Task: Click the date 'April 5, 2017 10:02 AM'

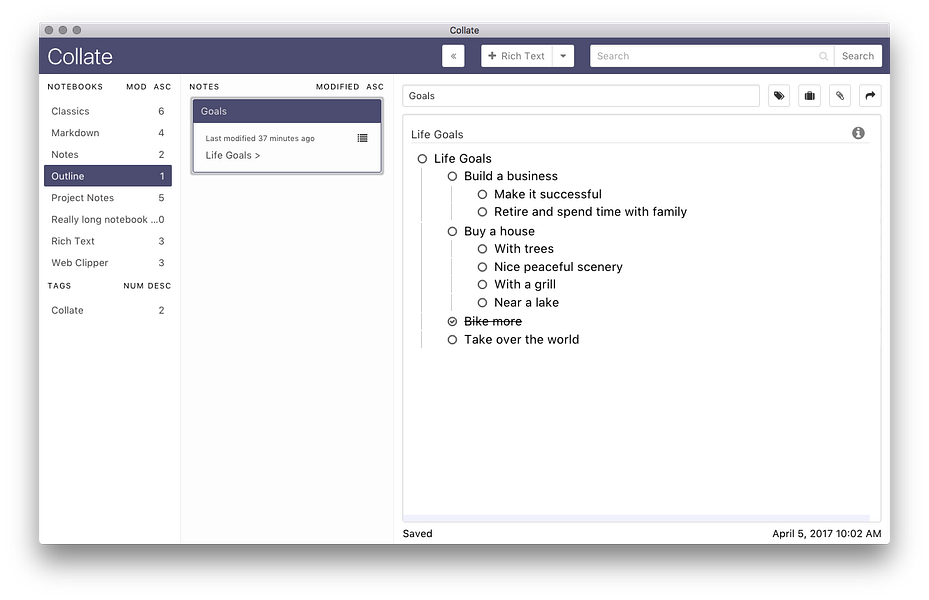Action: point(826,533)
